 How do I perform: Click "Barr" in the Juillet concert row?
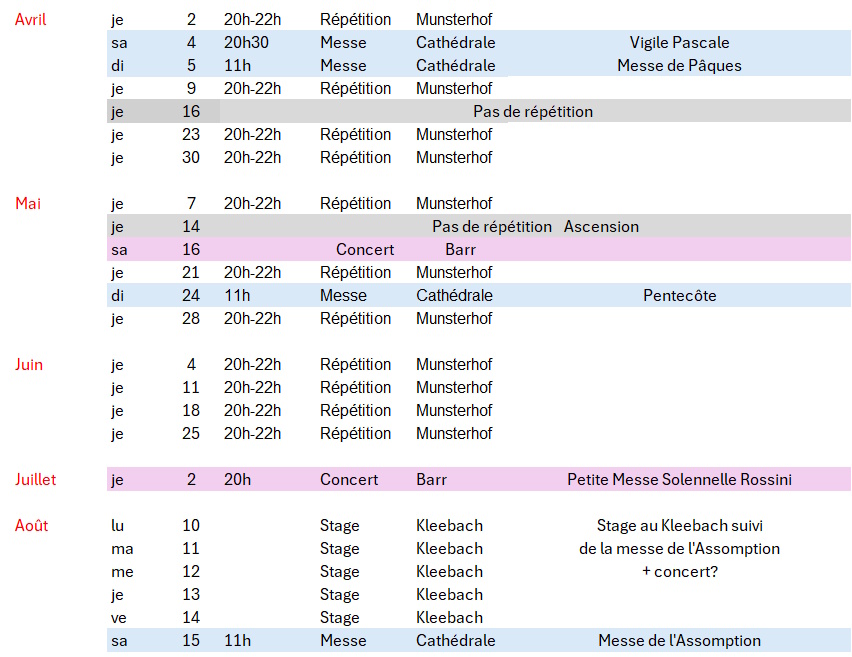coord(431,480)
